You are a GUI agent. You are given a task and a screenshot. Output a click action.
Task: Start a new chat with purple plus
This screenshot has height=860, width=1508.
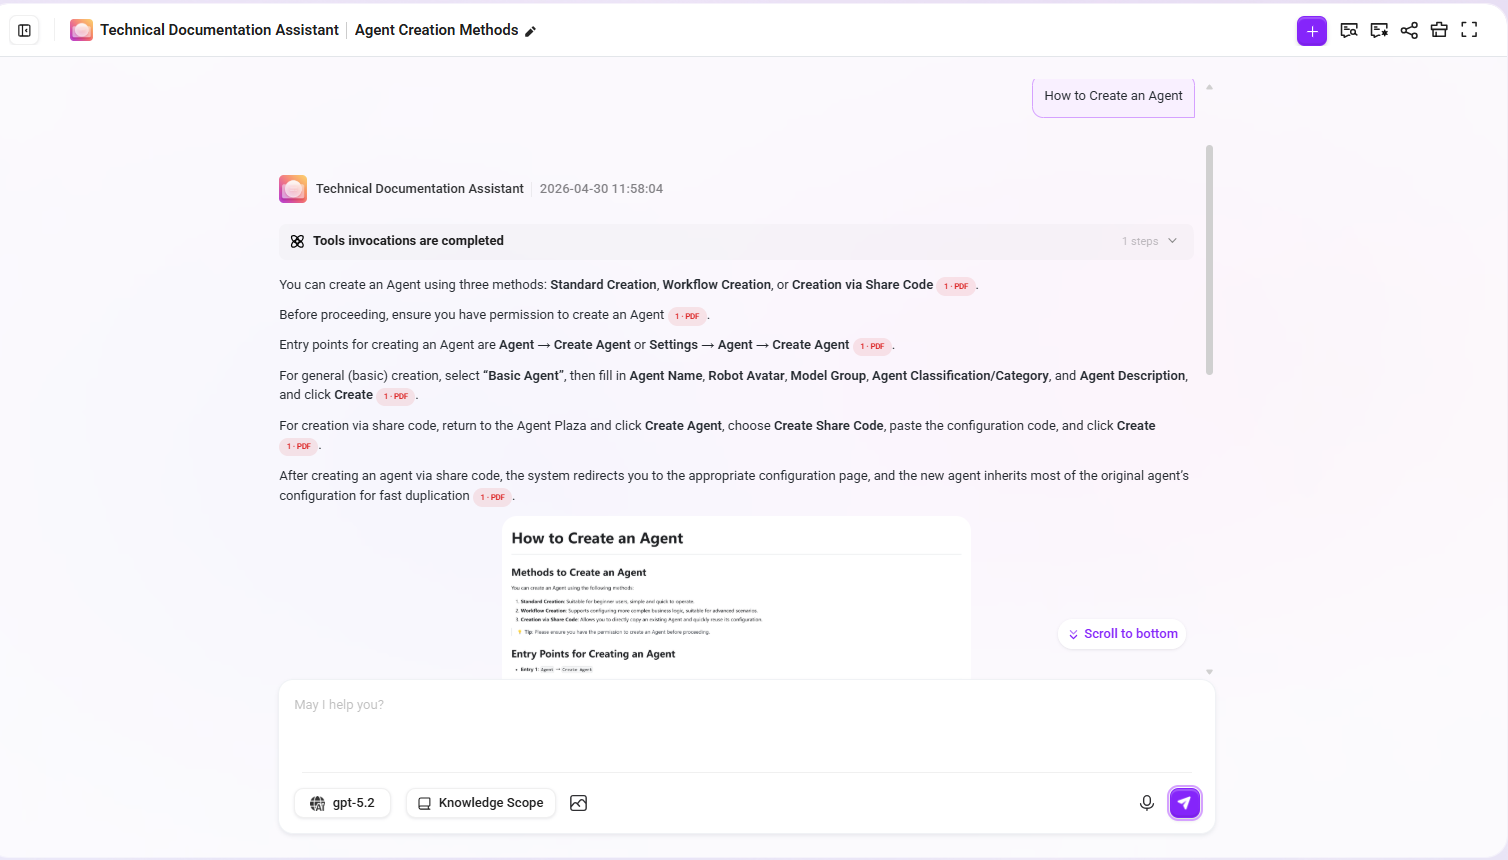pyautogui.click(x=1312, y=31)
